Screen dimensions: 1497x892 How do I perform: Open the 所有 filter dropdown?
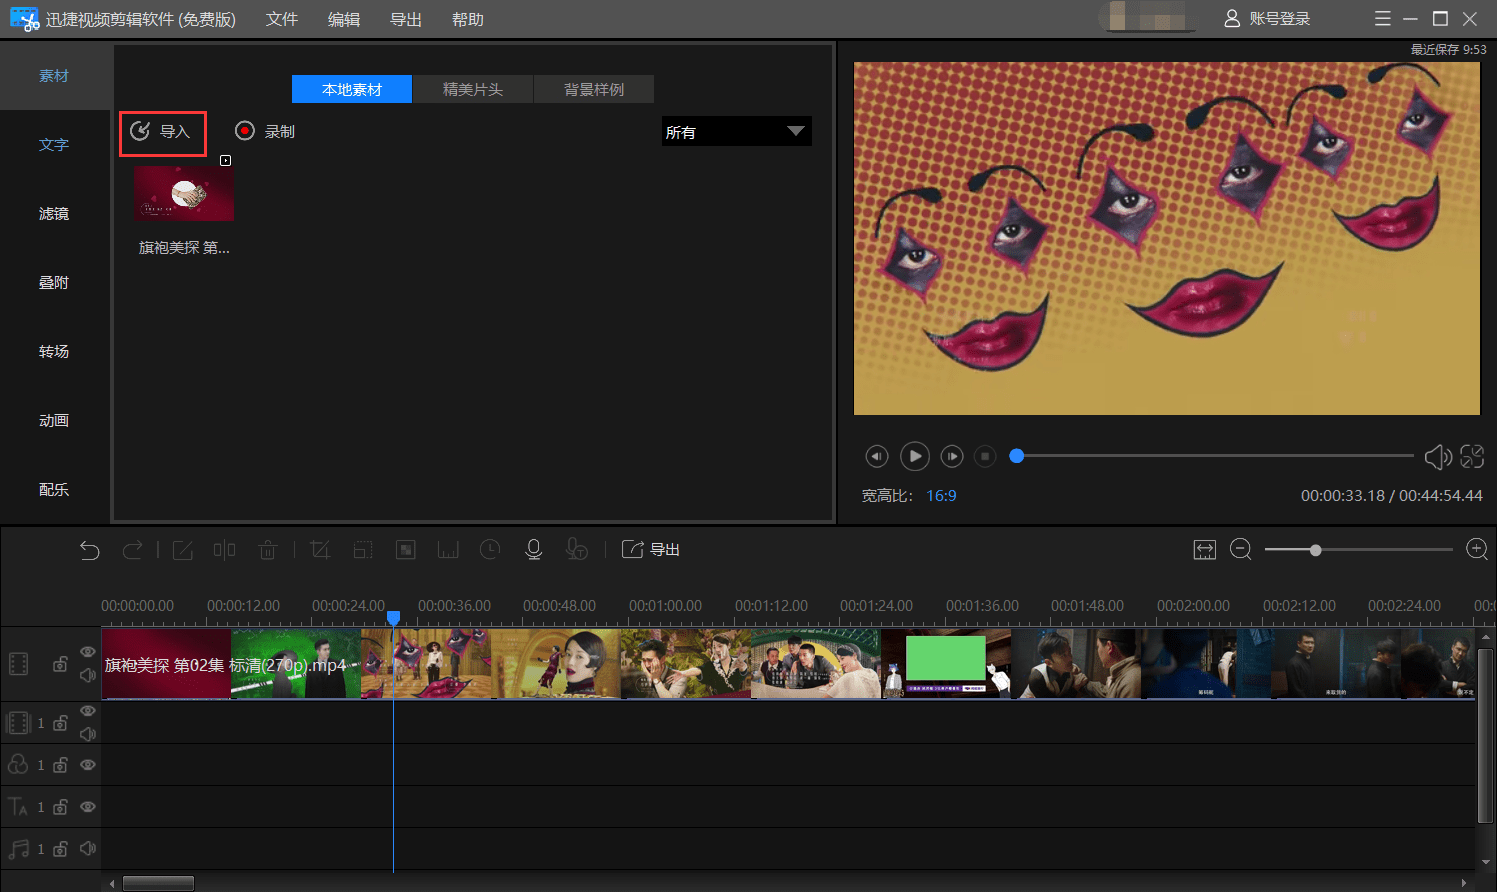(x=737, y=132)
